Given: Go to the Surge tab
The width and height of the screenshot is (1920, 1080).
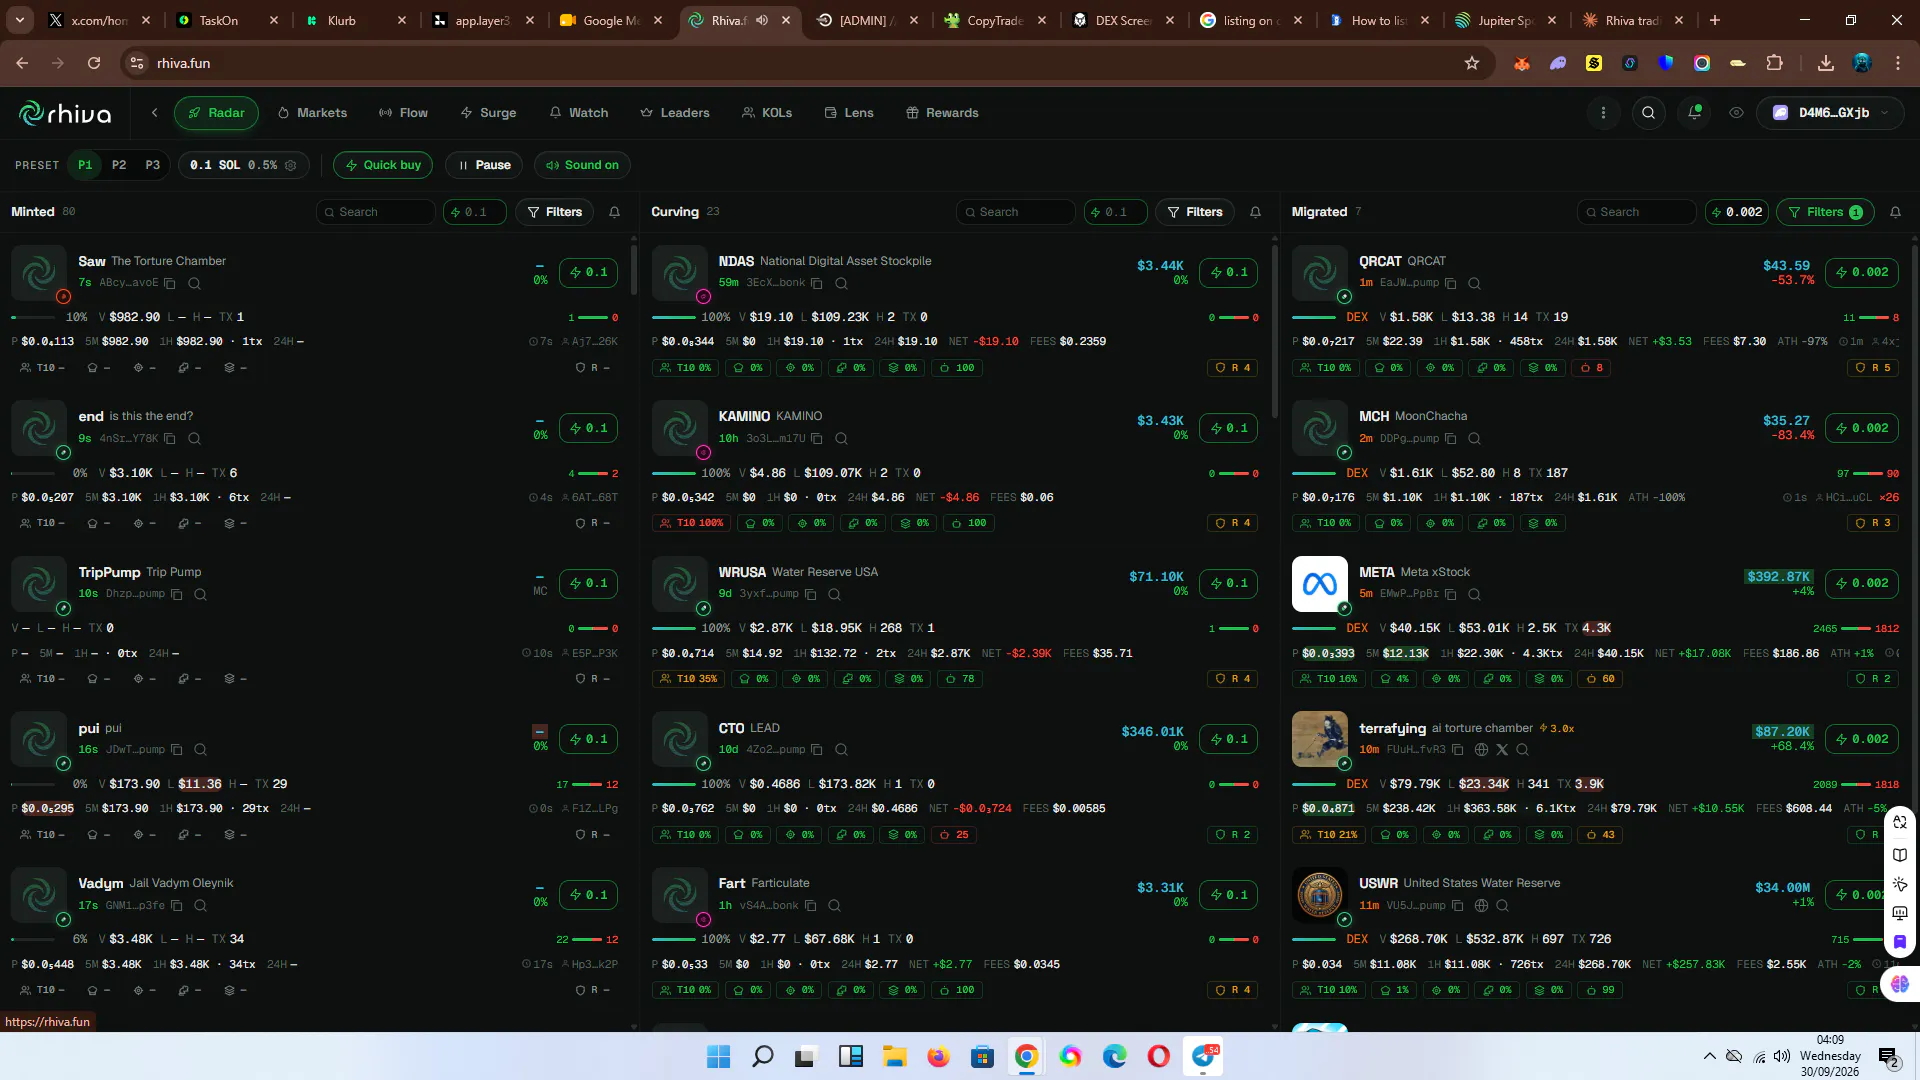Looking at the screenshot, I should tap(488, 113).
